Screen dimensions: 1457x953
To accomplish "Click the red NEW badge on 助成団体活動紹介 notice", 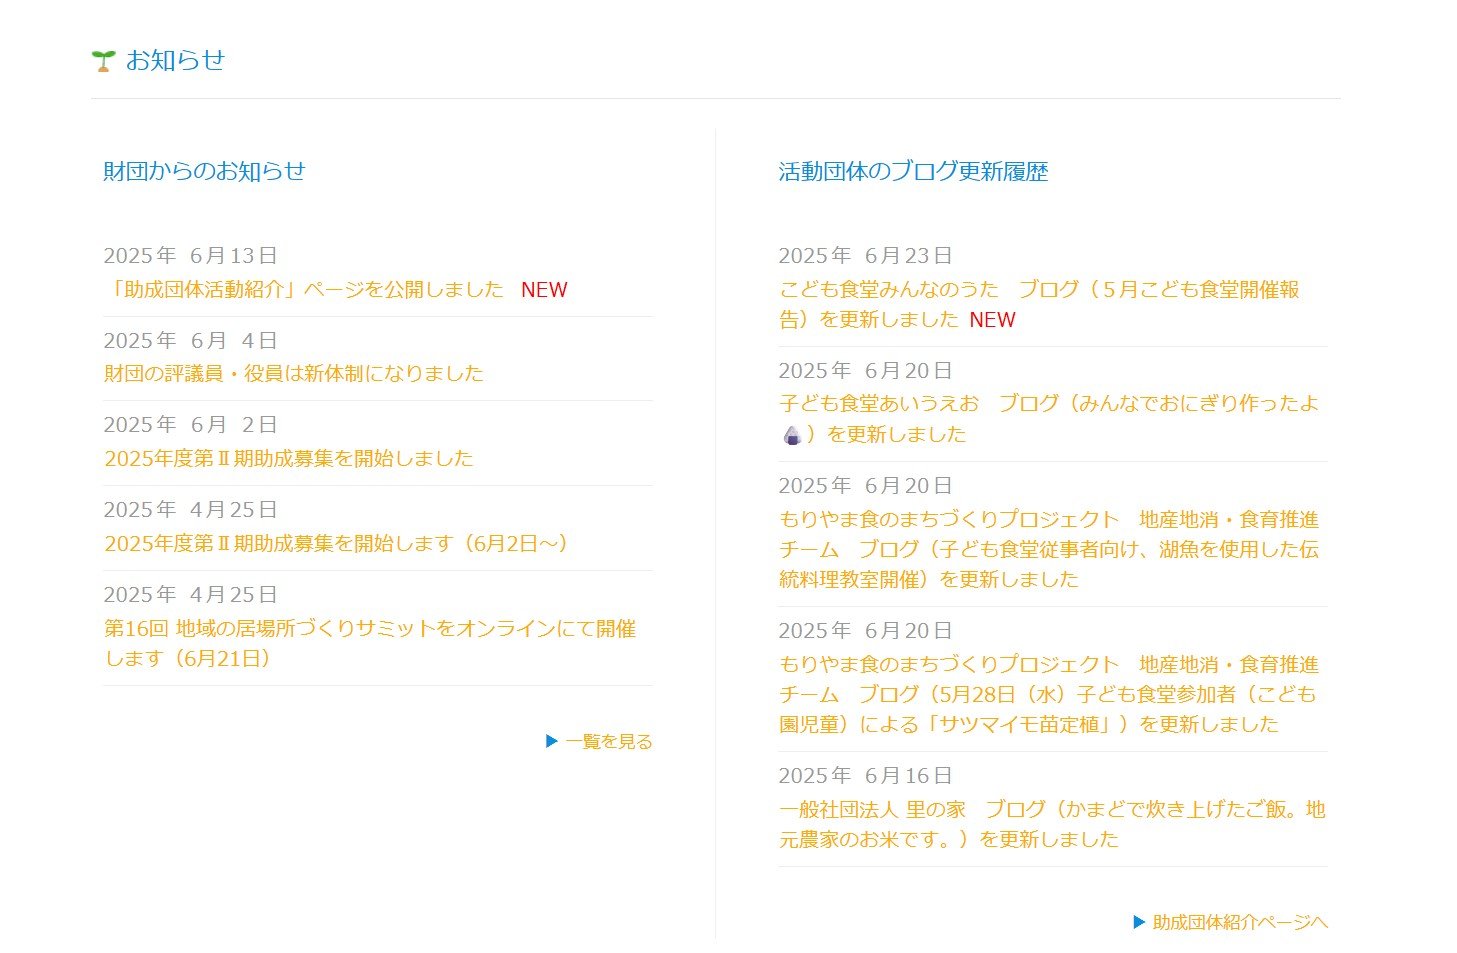I will (544, 290).
